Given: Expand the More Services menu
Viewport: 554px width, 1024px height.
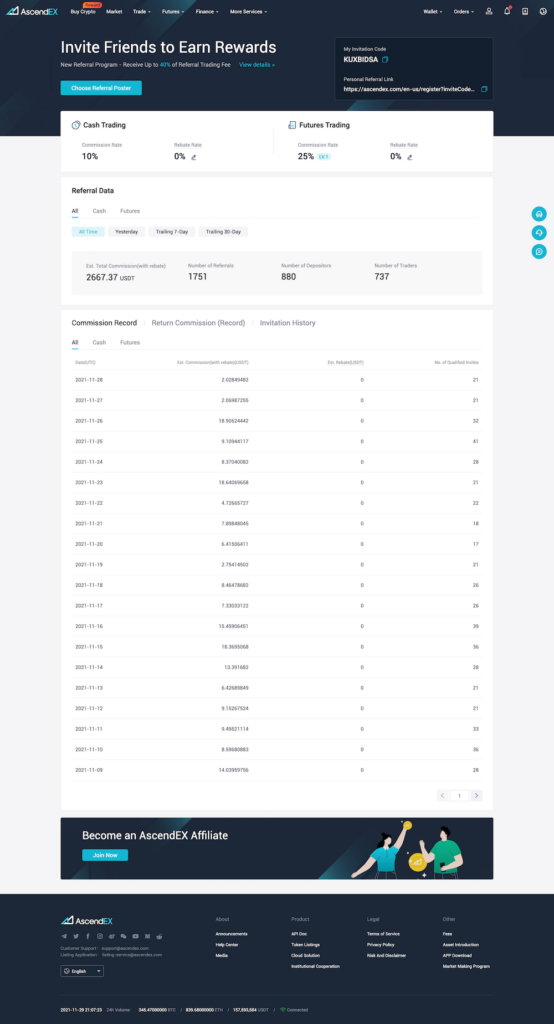Looking at the screenshot, I should pos(247,12).
